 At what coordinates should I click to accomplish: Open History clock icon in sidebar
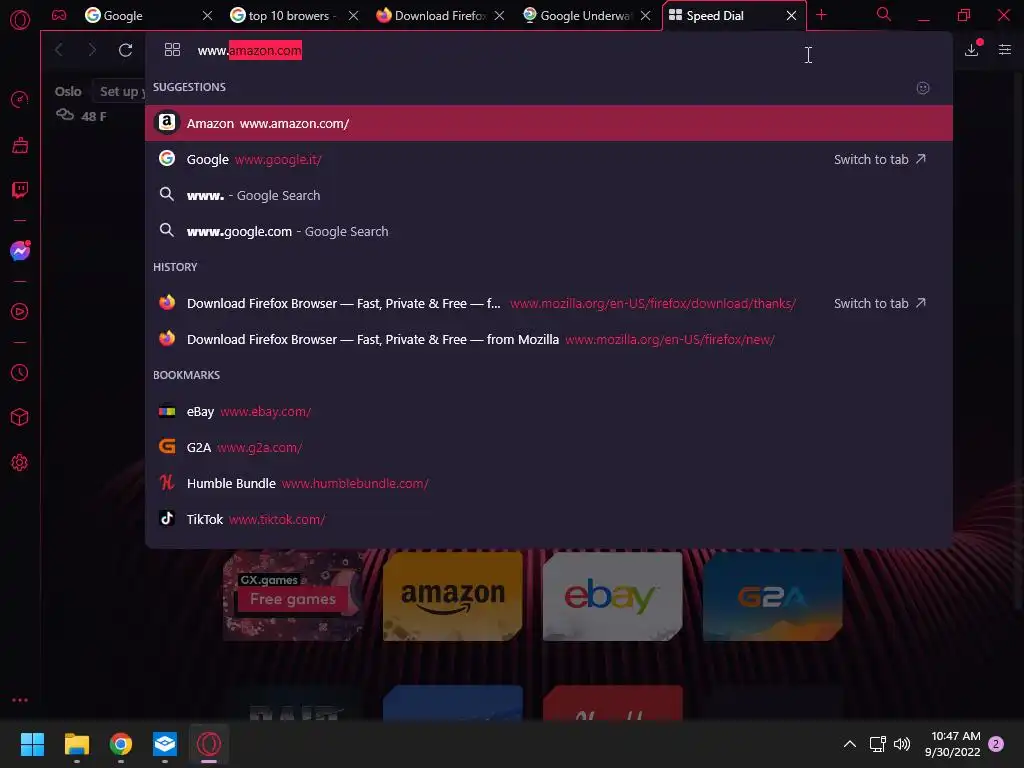20,373
